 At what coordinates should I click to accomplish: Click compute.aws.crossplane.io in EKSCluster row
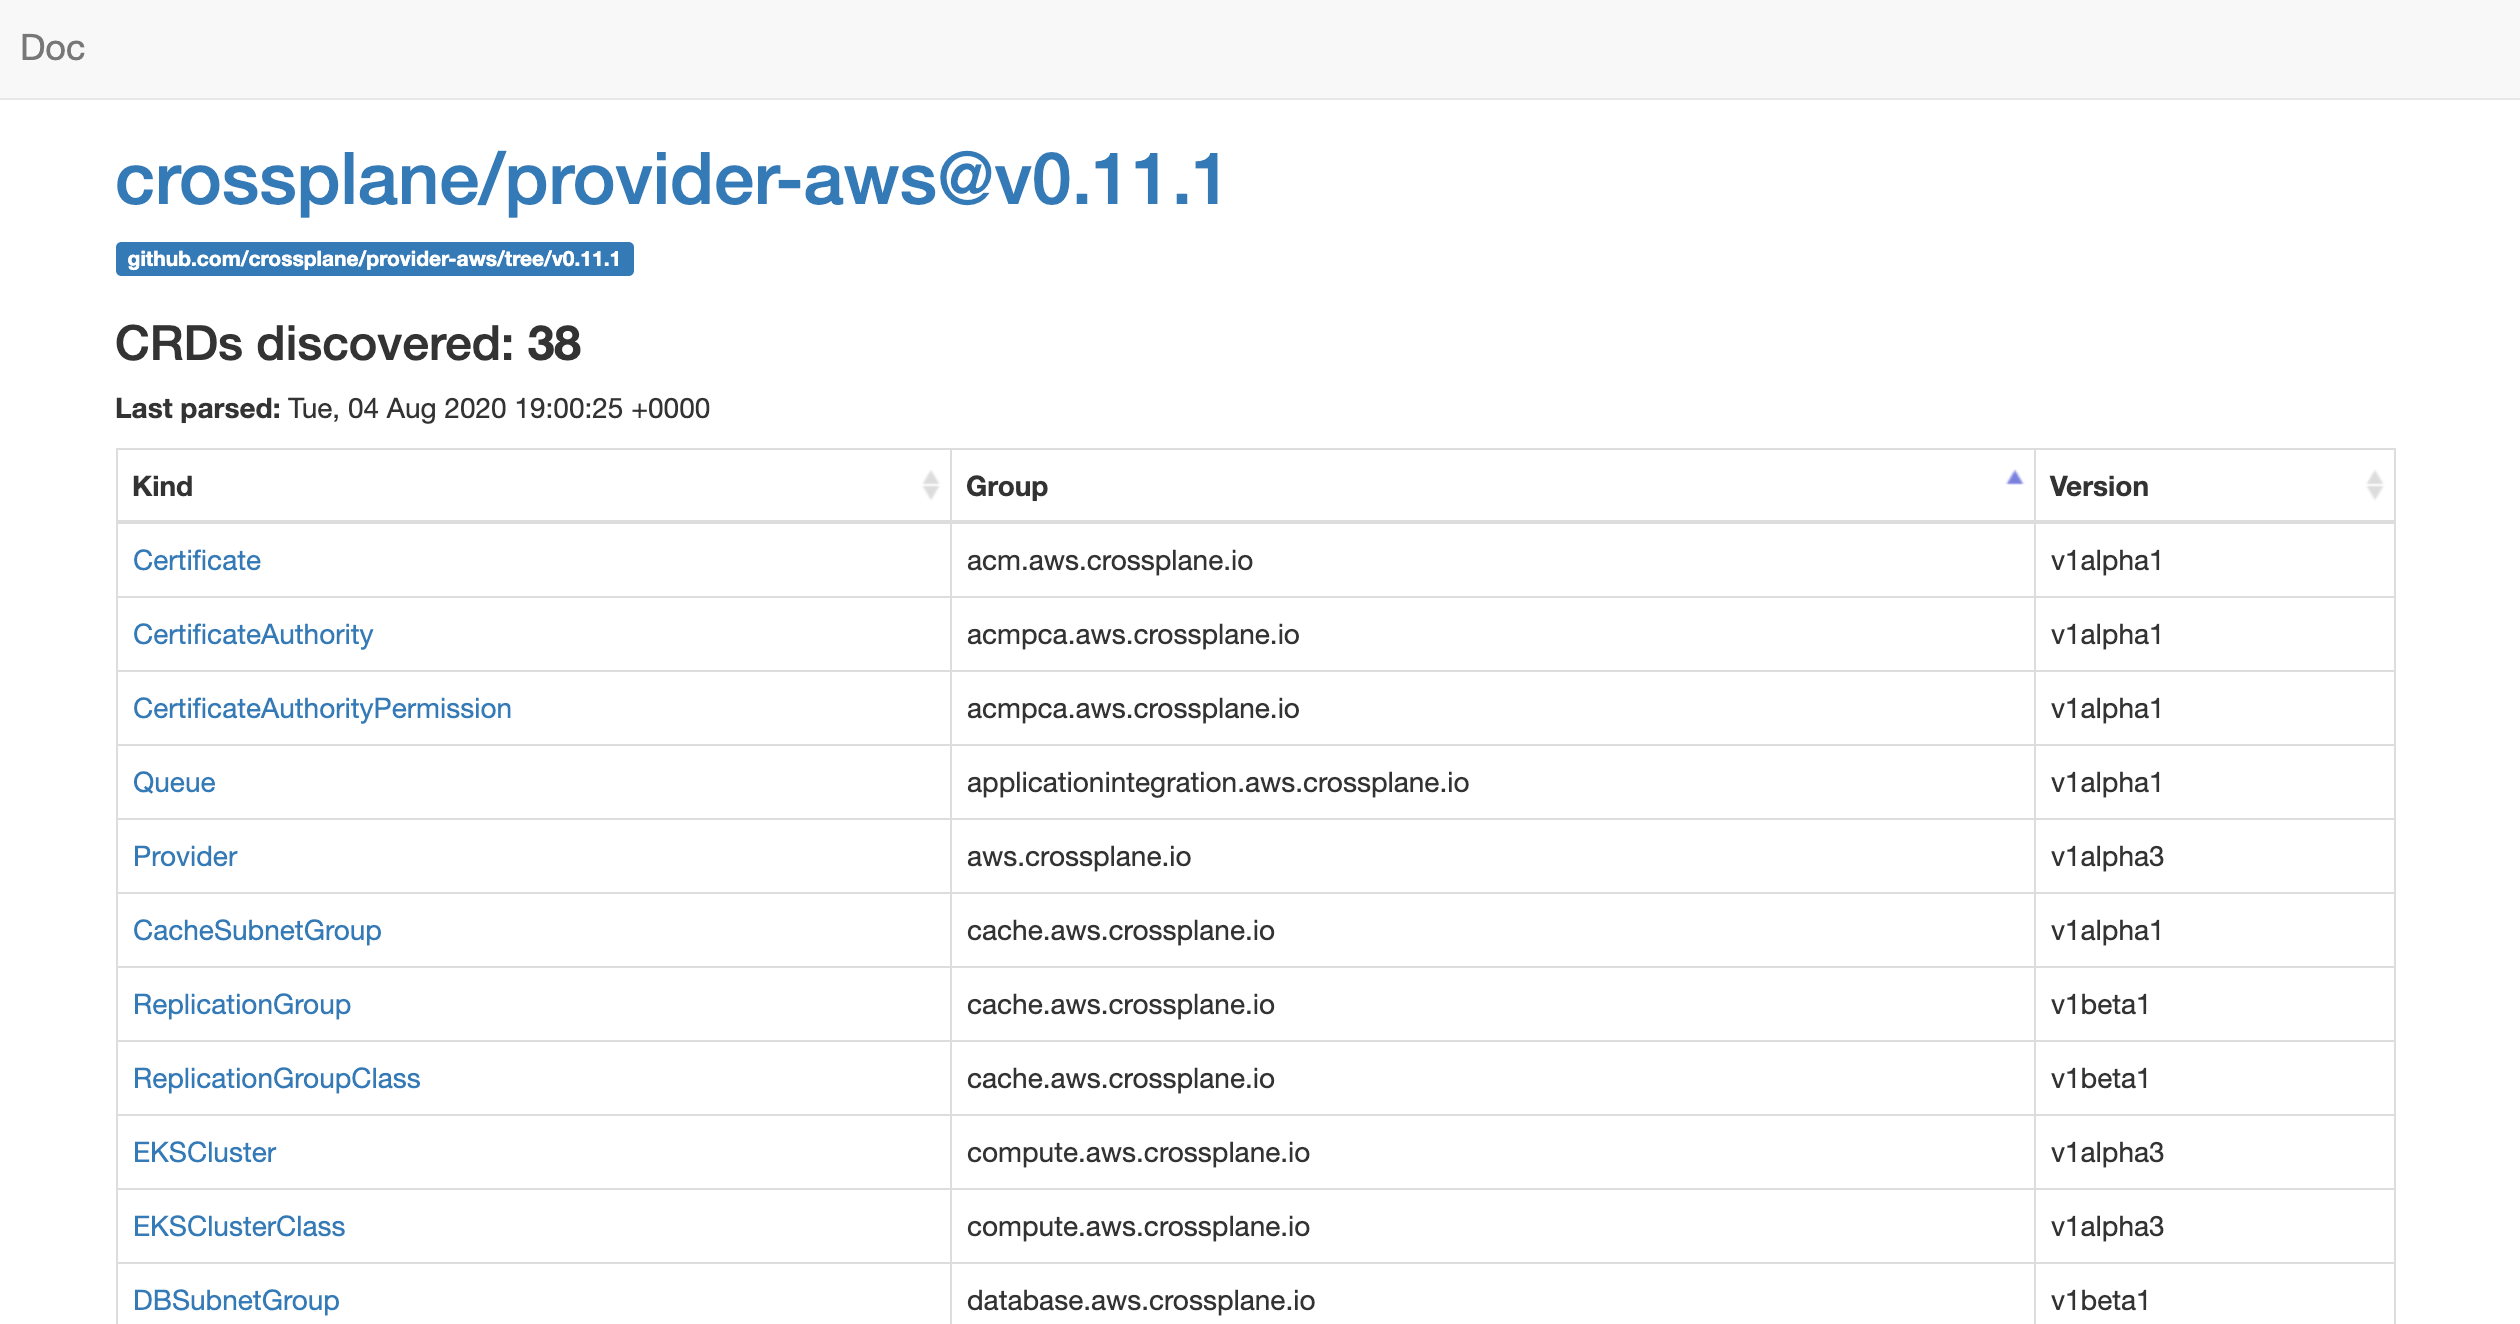[x=1138, y=1152]
